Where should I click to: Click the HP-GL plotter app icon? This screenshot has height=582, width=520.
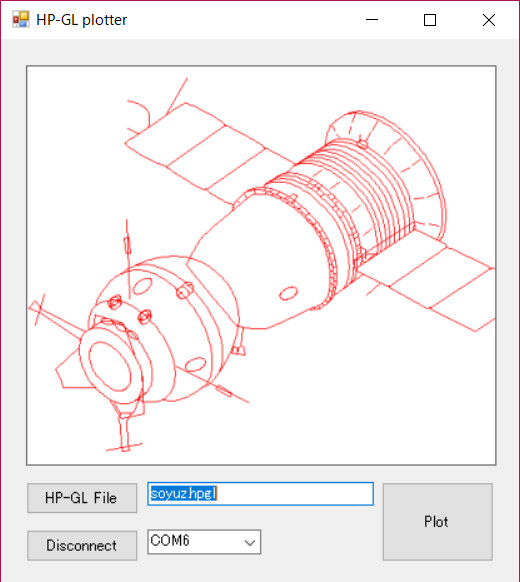click(x=21, y=20)
